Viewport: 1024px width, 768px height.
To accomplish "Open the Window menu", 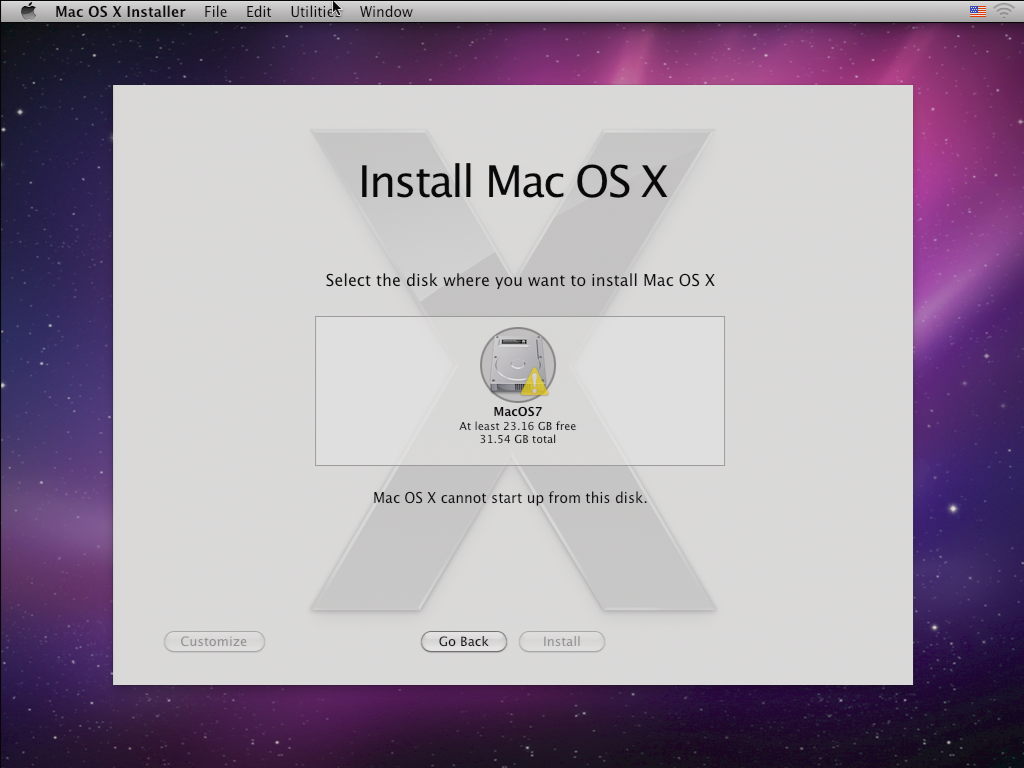I will (386, 12).
